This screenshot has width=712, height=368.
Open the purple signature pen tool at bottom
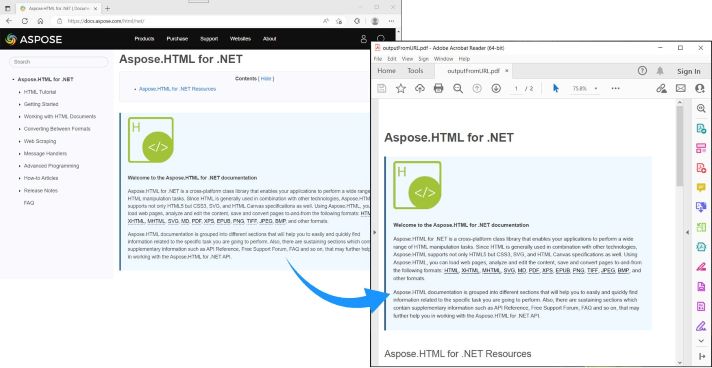tap(702, 326)
